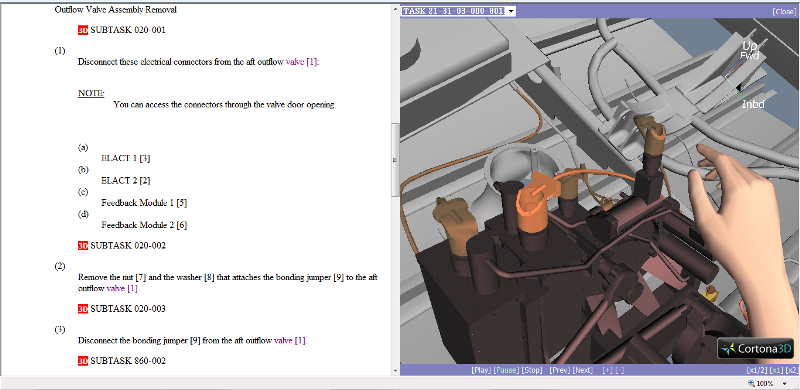Set playback speed to x1/2
Viewport: 800px width, 390px height.
tap(757, 370)
